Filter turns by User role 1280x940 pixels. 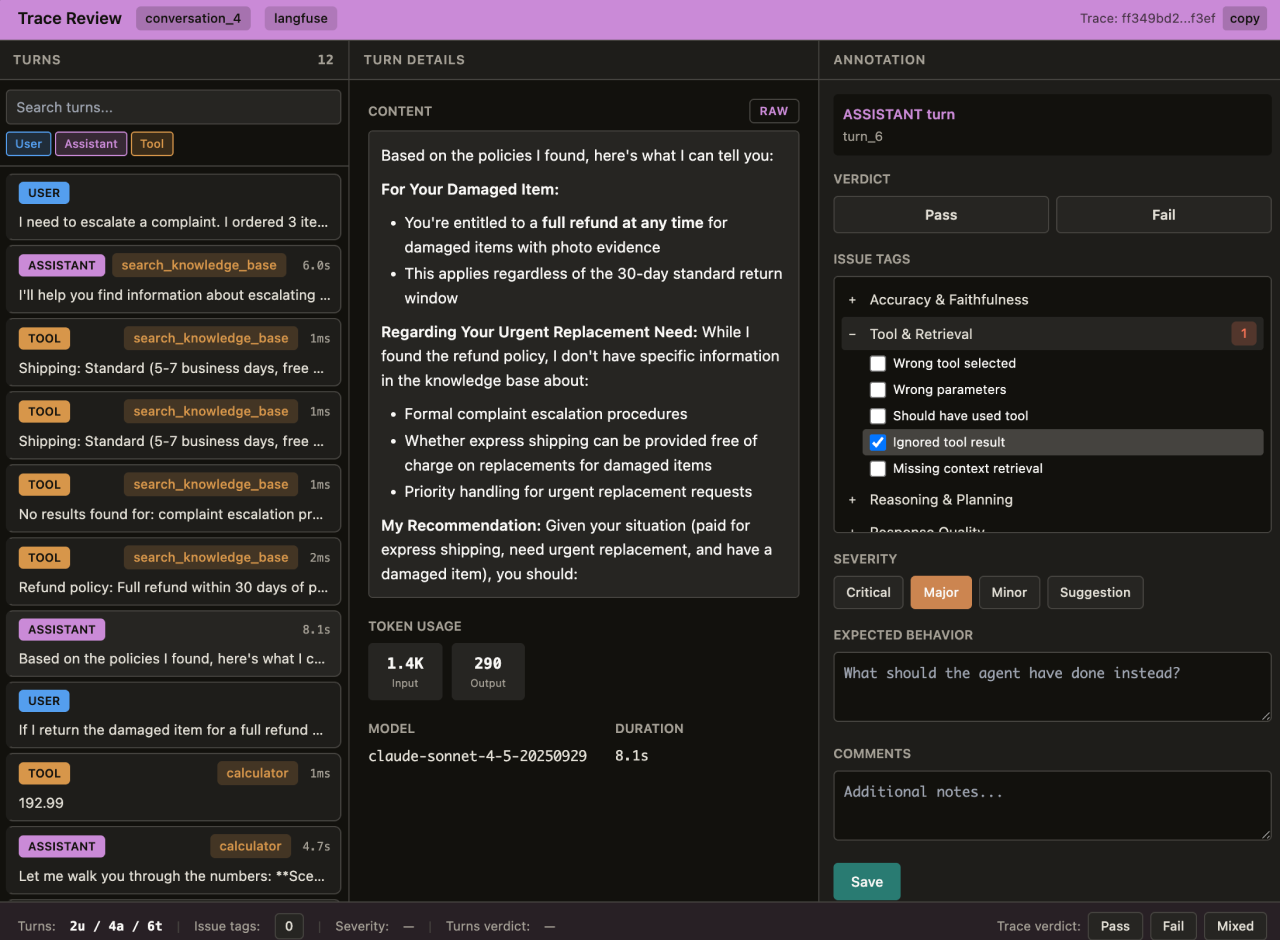point(28,144)
